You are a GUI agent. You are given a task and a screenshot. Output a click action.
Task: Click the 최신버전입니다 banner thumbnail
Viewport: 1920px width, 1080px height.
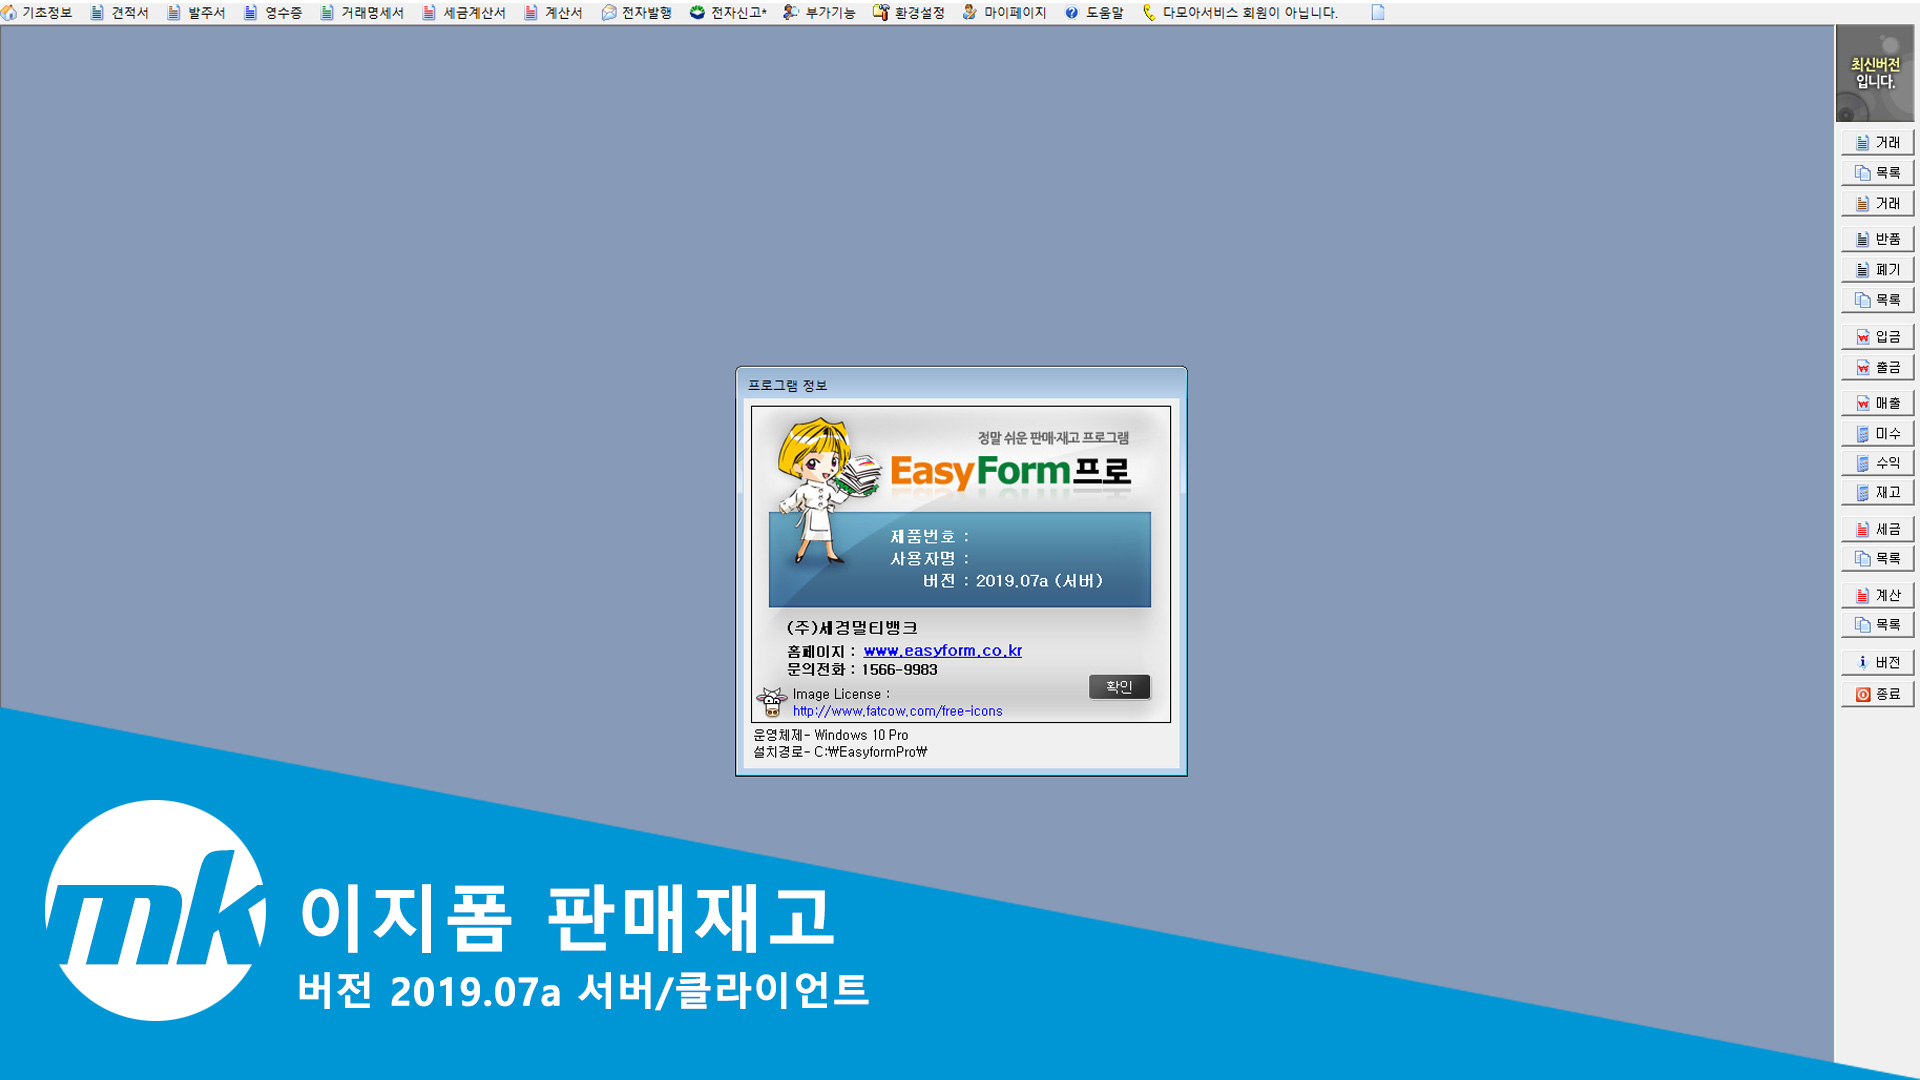click(x=1874, y=74)
